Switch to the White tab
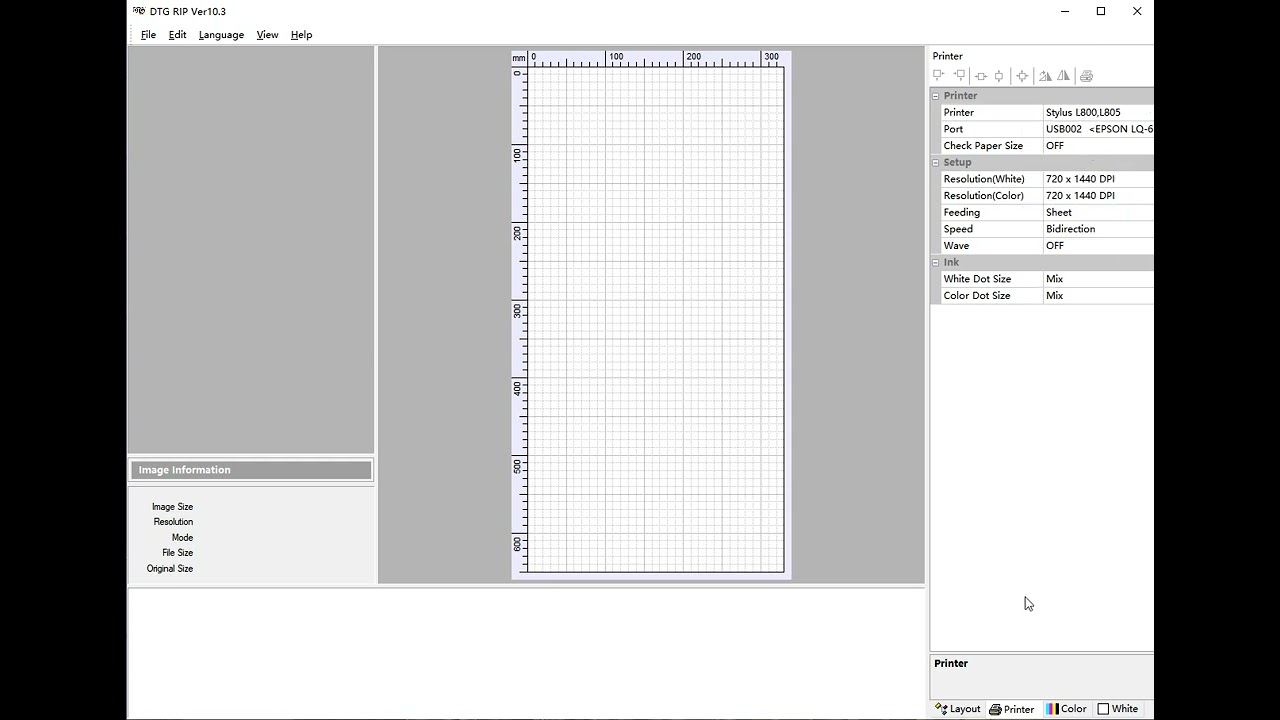Viewport: 1280px width, 720px height. pos(1118,709)
